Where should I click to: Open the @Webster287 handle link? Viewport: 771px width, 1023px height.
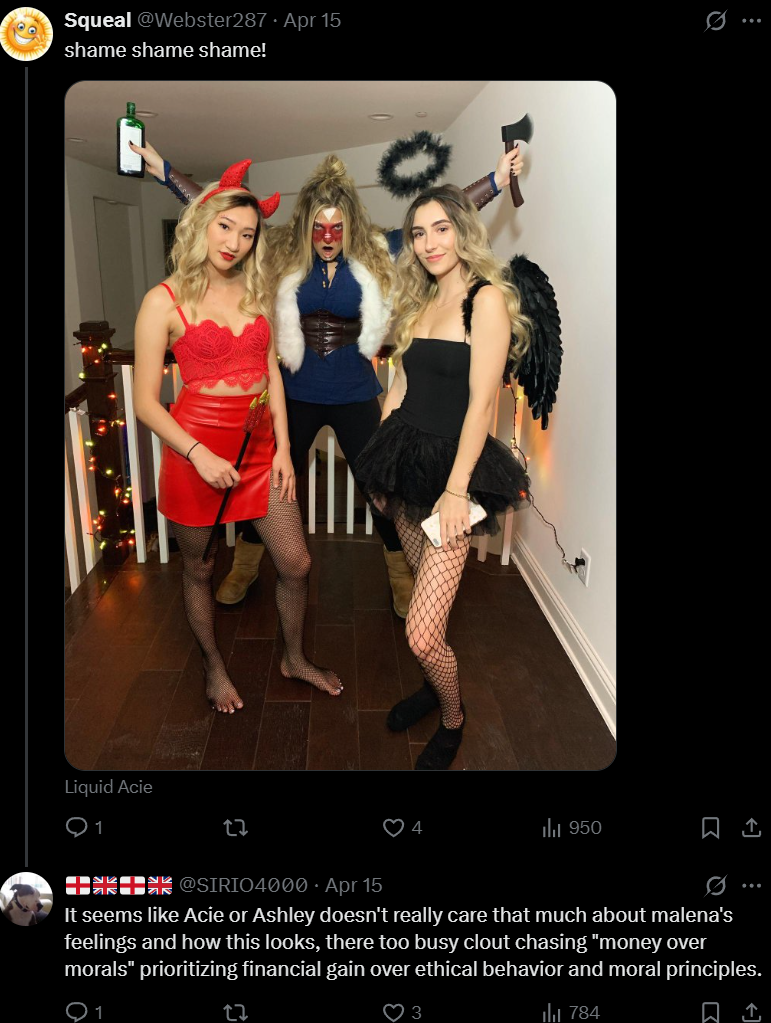[x=202, y=20]
